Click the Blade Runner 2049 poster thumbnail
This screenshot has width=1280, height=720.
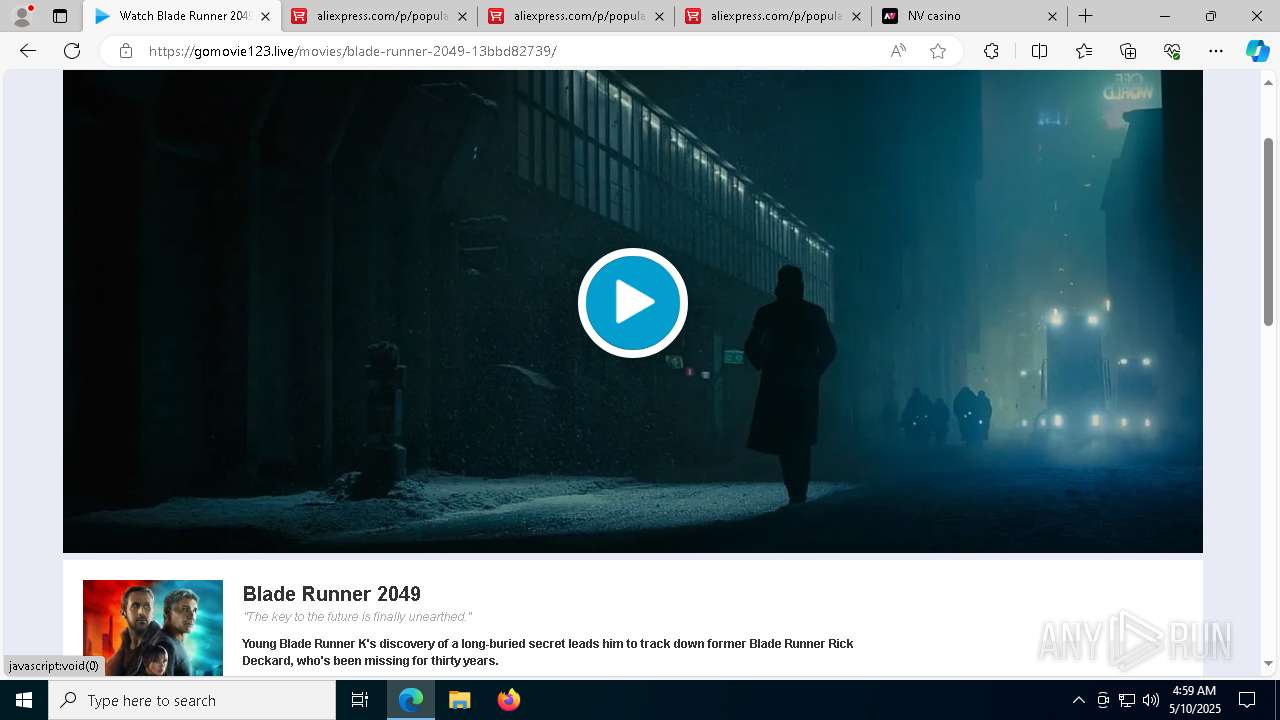[153, 628]
